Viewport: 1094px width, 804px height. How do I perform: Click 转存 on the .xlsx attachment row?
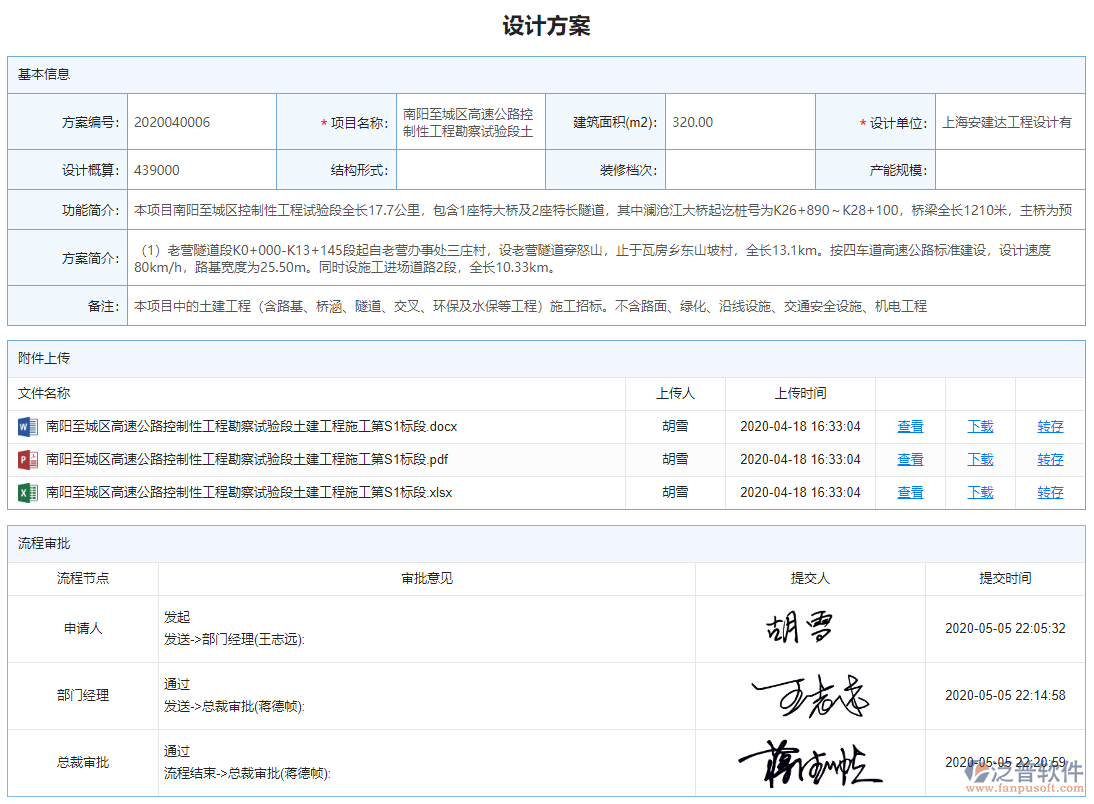click(1050, 492)
